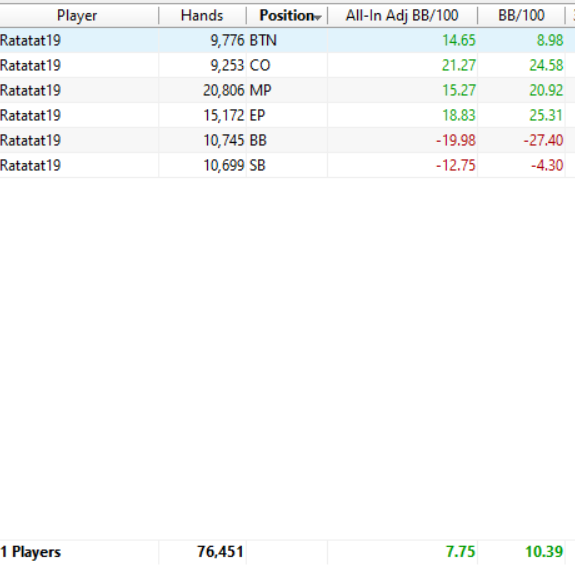
Task: Click the 9,253 hands cell
Action: (227, 65)
